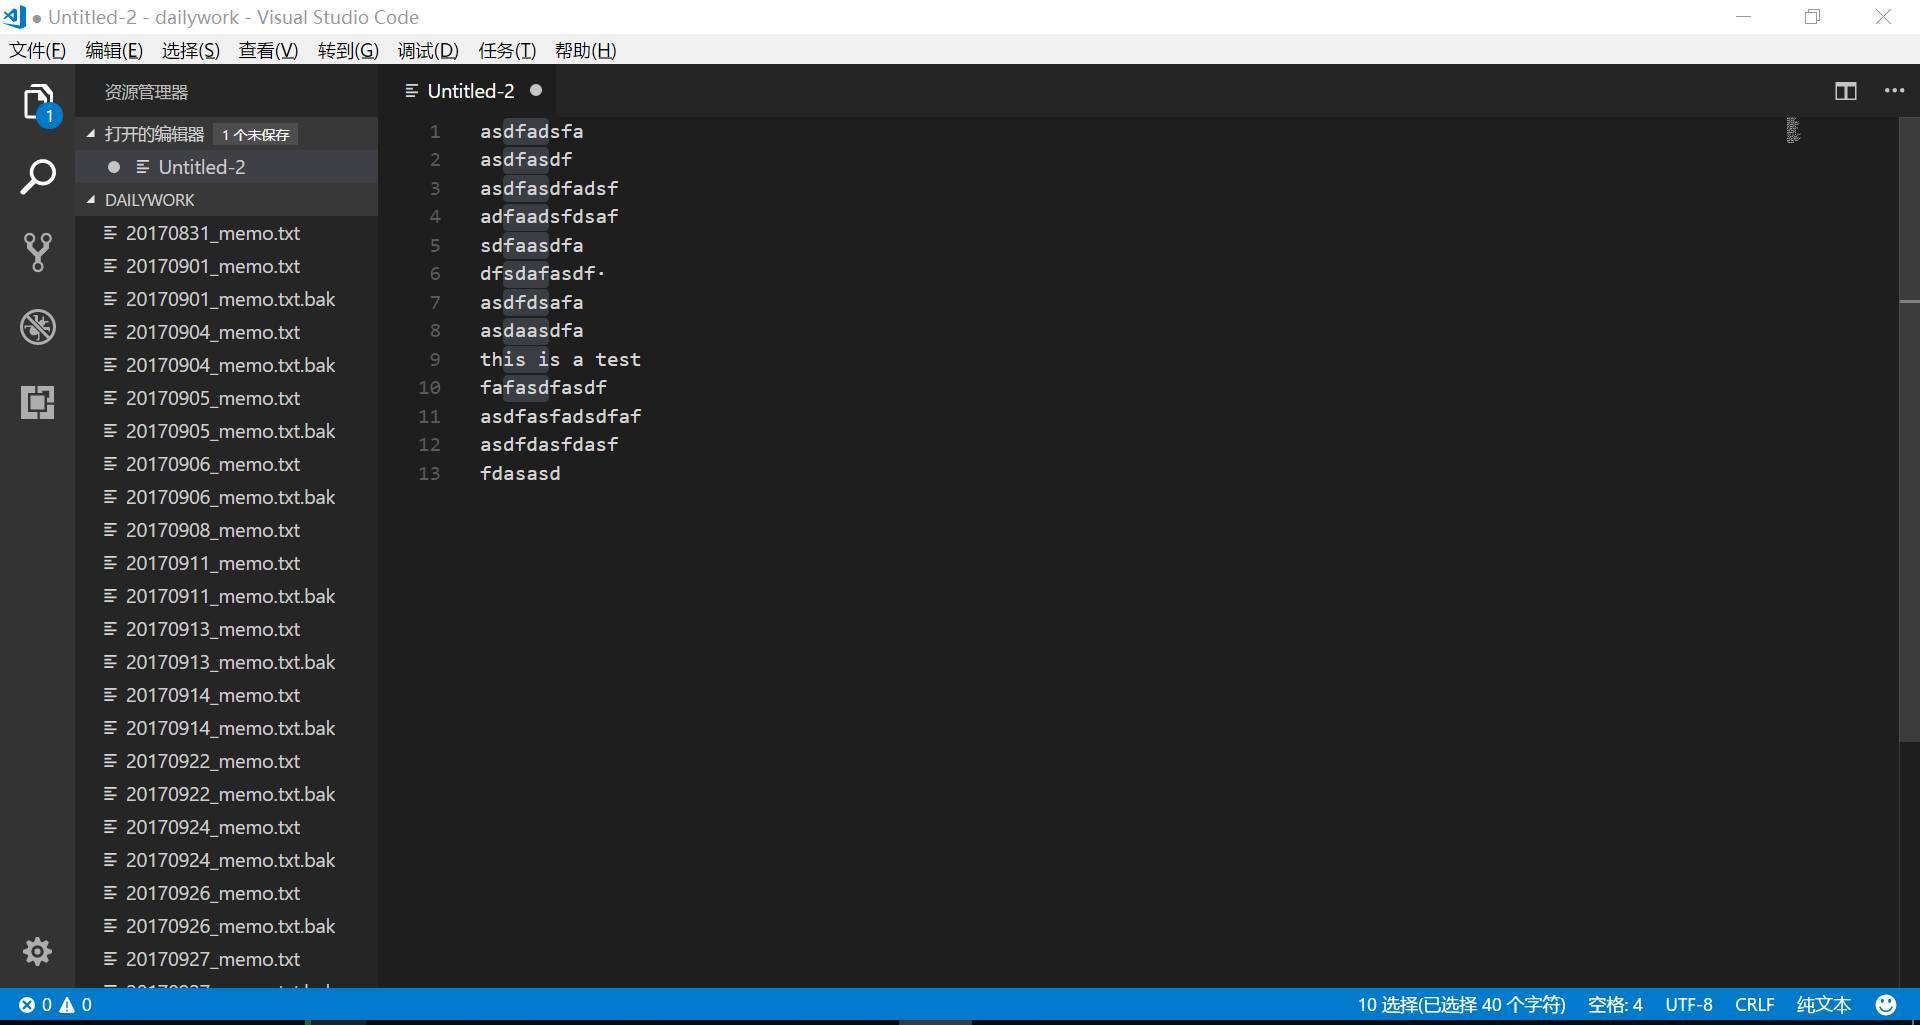Change line endings via CRLF
This screenshot has height=1025, width=1920.
point(1755,1005)
